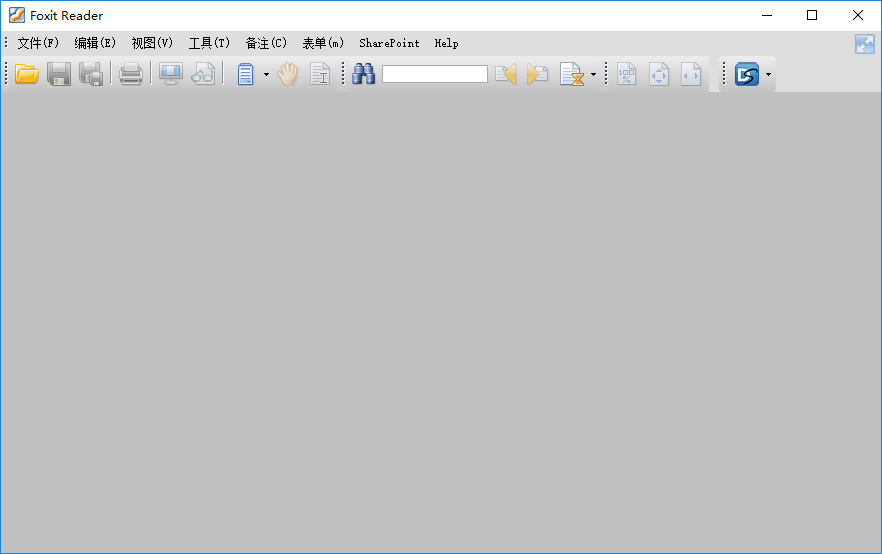The image size is (882, 554).
Task: Close the Foxit Reader window
Action: tap(858, 15)
